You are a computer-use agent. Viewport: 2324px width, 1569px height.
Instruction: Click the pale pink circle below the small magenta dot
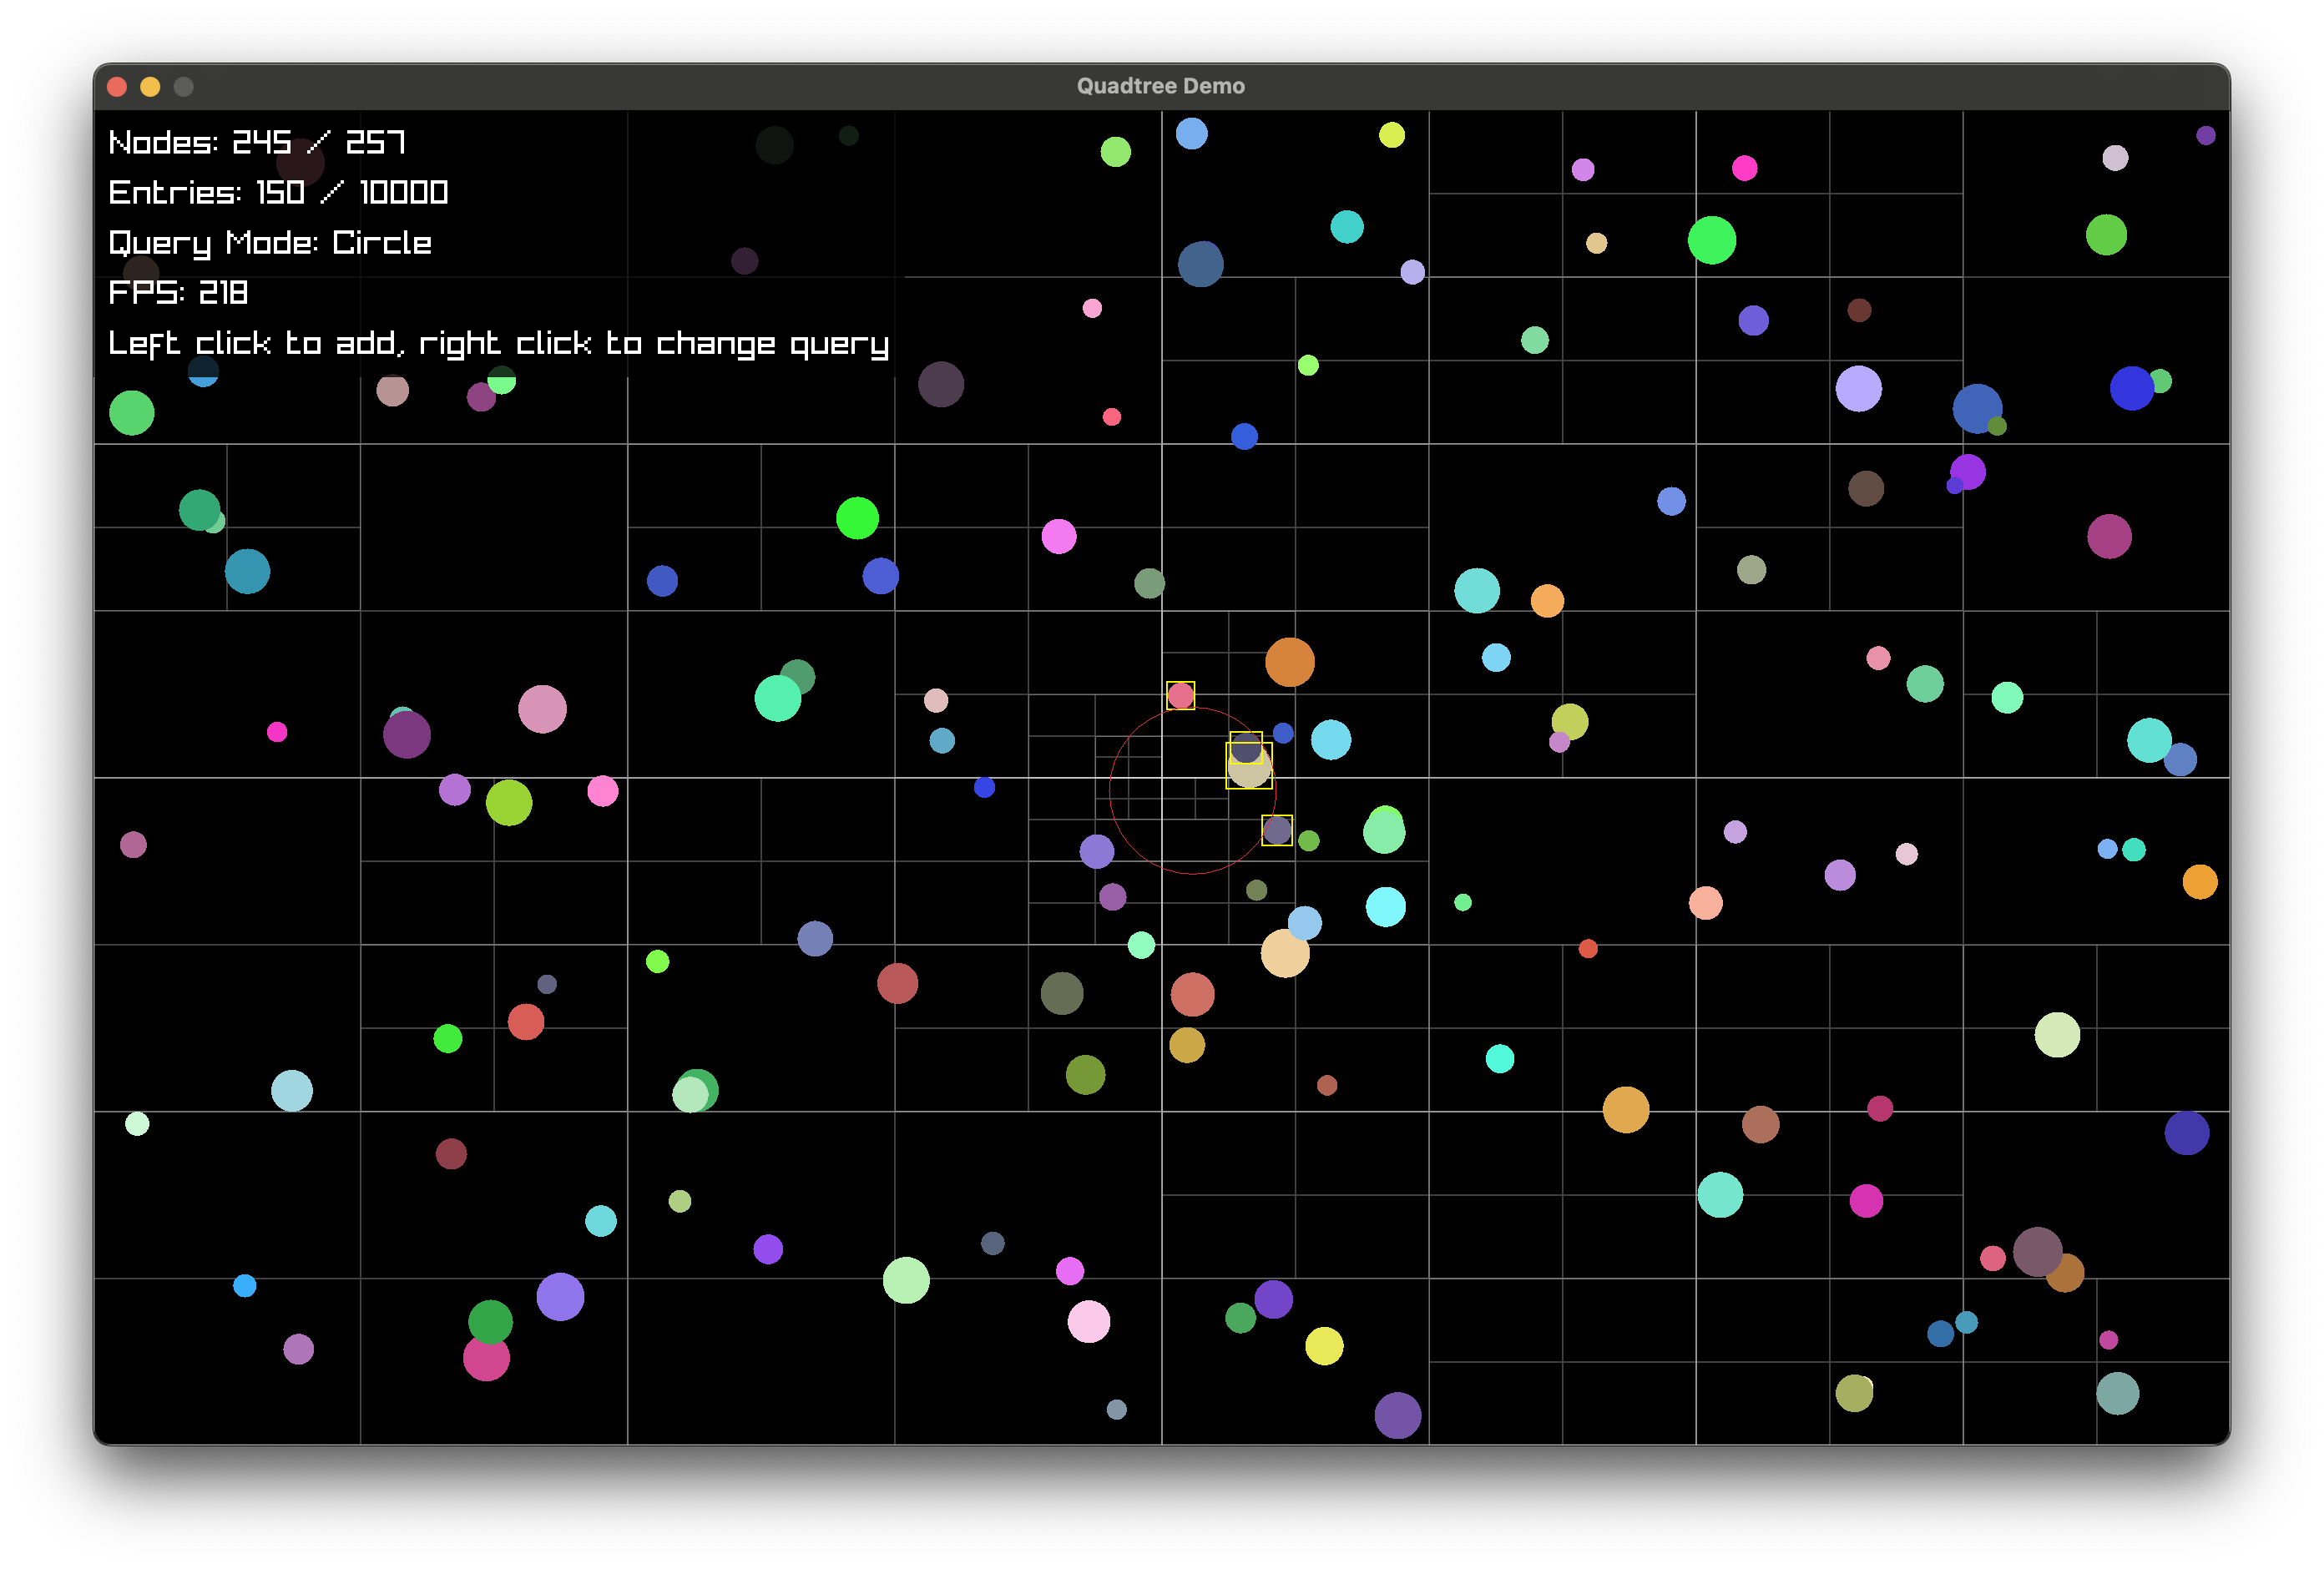[x=1088, y=1321]
